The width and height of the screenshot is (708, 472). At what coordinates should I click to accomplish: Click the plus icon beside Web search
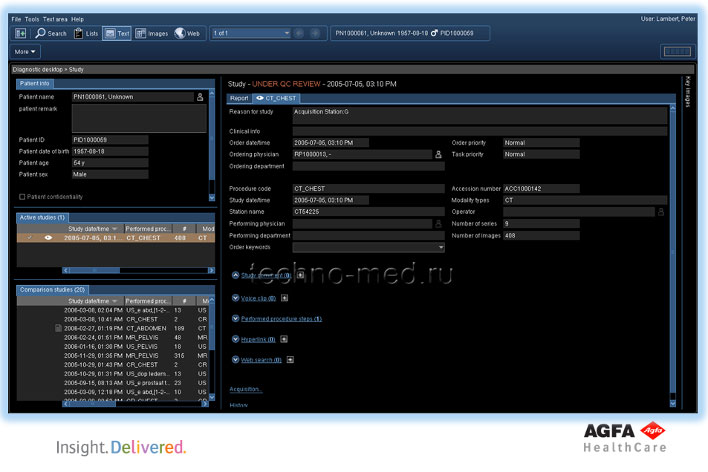(288, 359)
